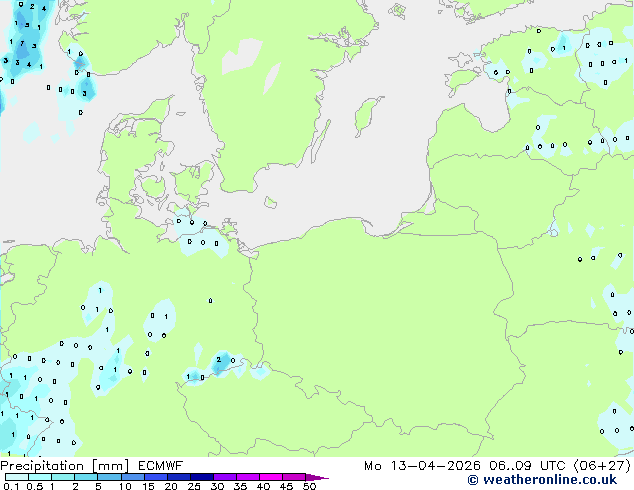The height and width of the screenshot is (490, 634).
Task: Click the 'Precipitation' title text
Action: 42,466
